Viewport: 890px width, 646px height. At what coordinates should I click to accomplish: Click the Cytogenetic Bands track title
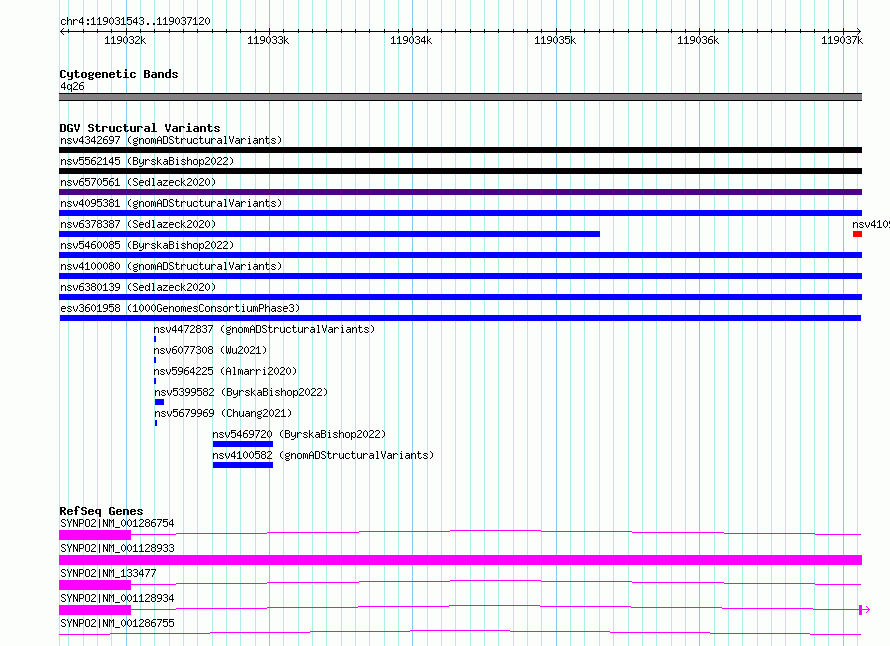pyautogui.click(x=119, y=74)
